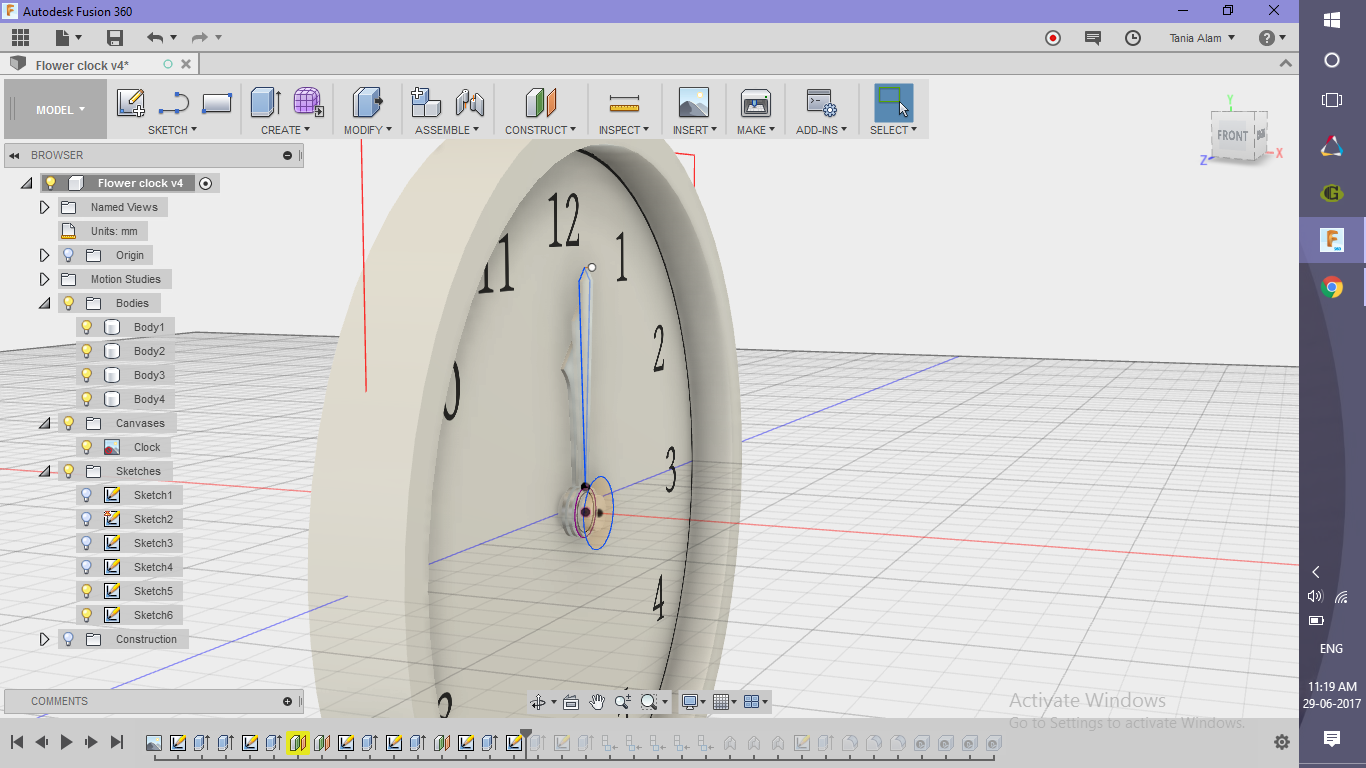This screenshot has height=768, width=1366.
Task: Click the Extrude box icon
Action: tap(265, 102)
